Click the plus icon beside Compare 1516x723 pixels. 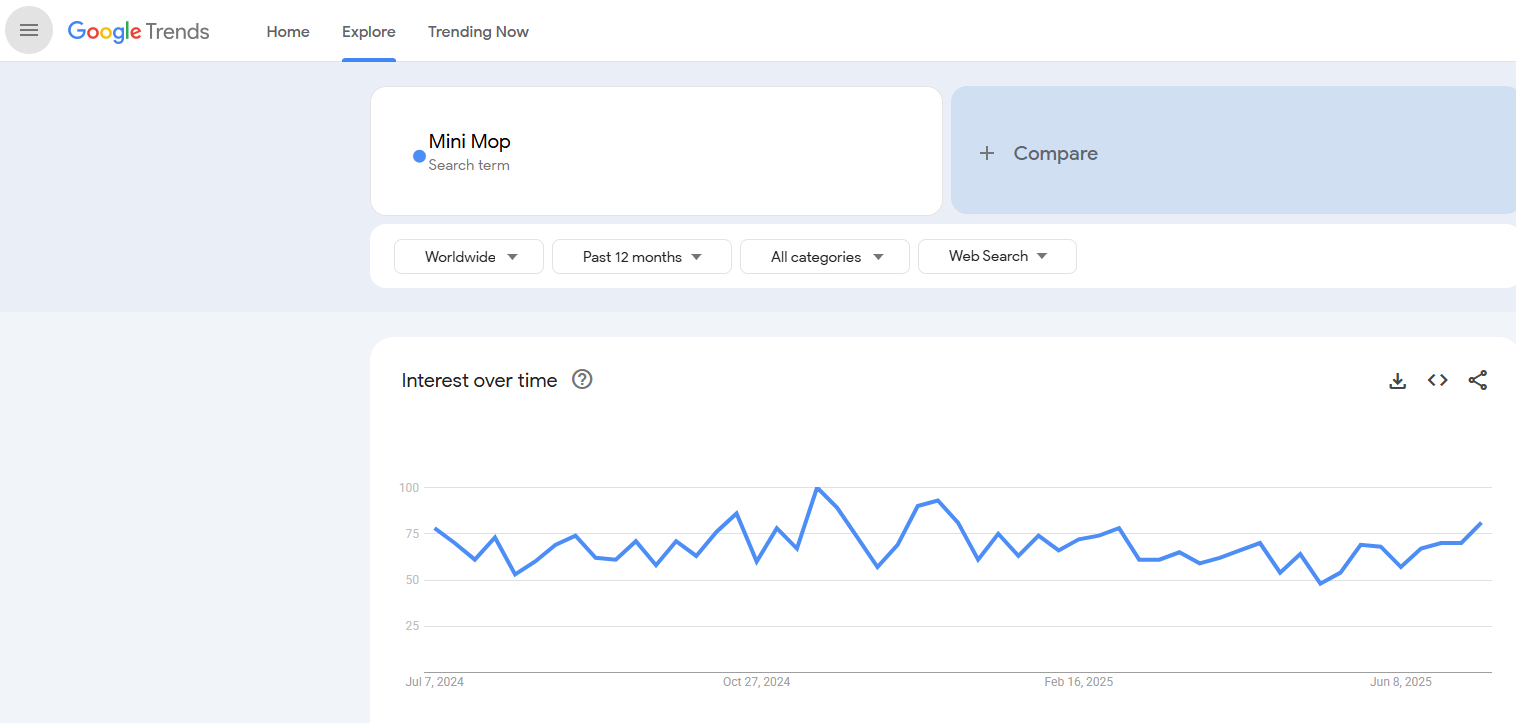click(987, 153)
